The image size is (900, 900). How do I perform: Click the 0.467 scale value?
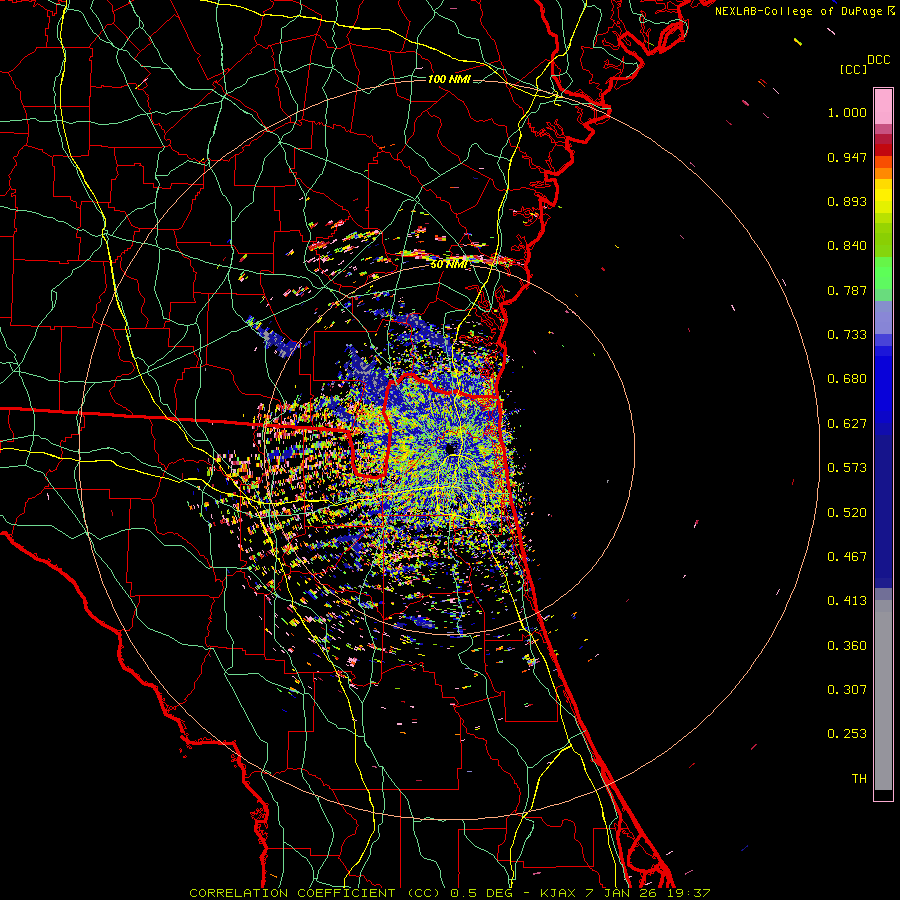[847, 557]
